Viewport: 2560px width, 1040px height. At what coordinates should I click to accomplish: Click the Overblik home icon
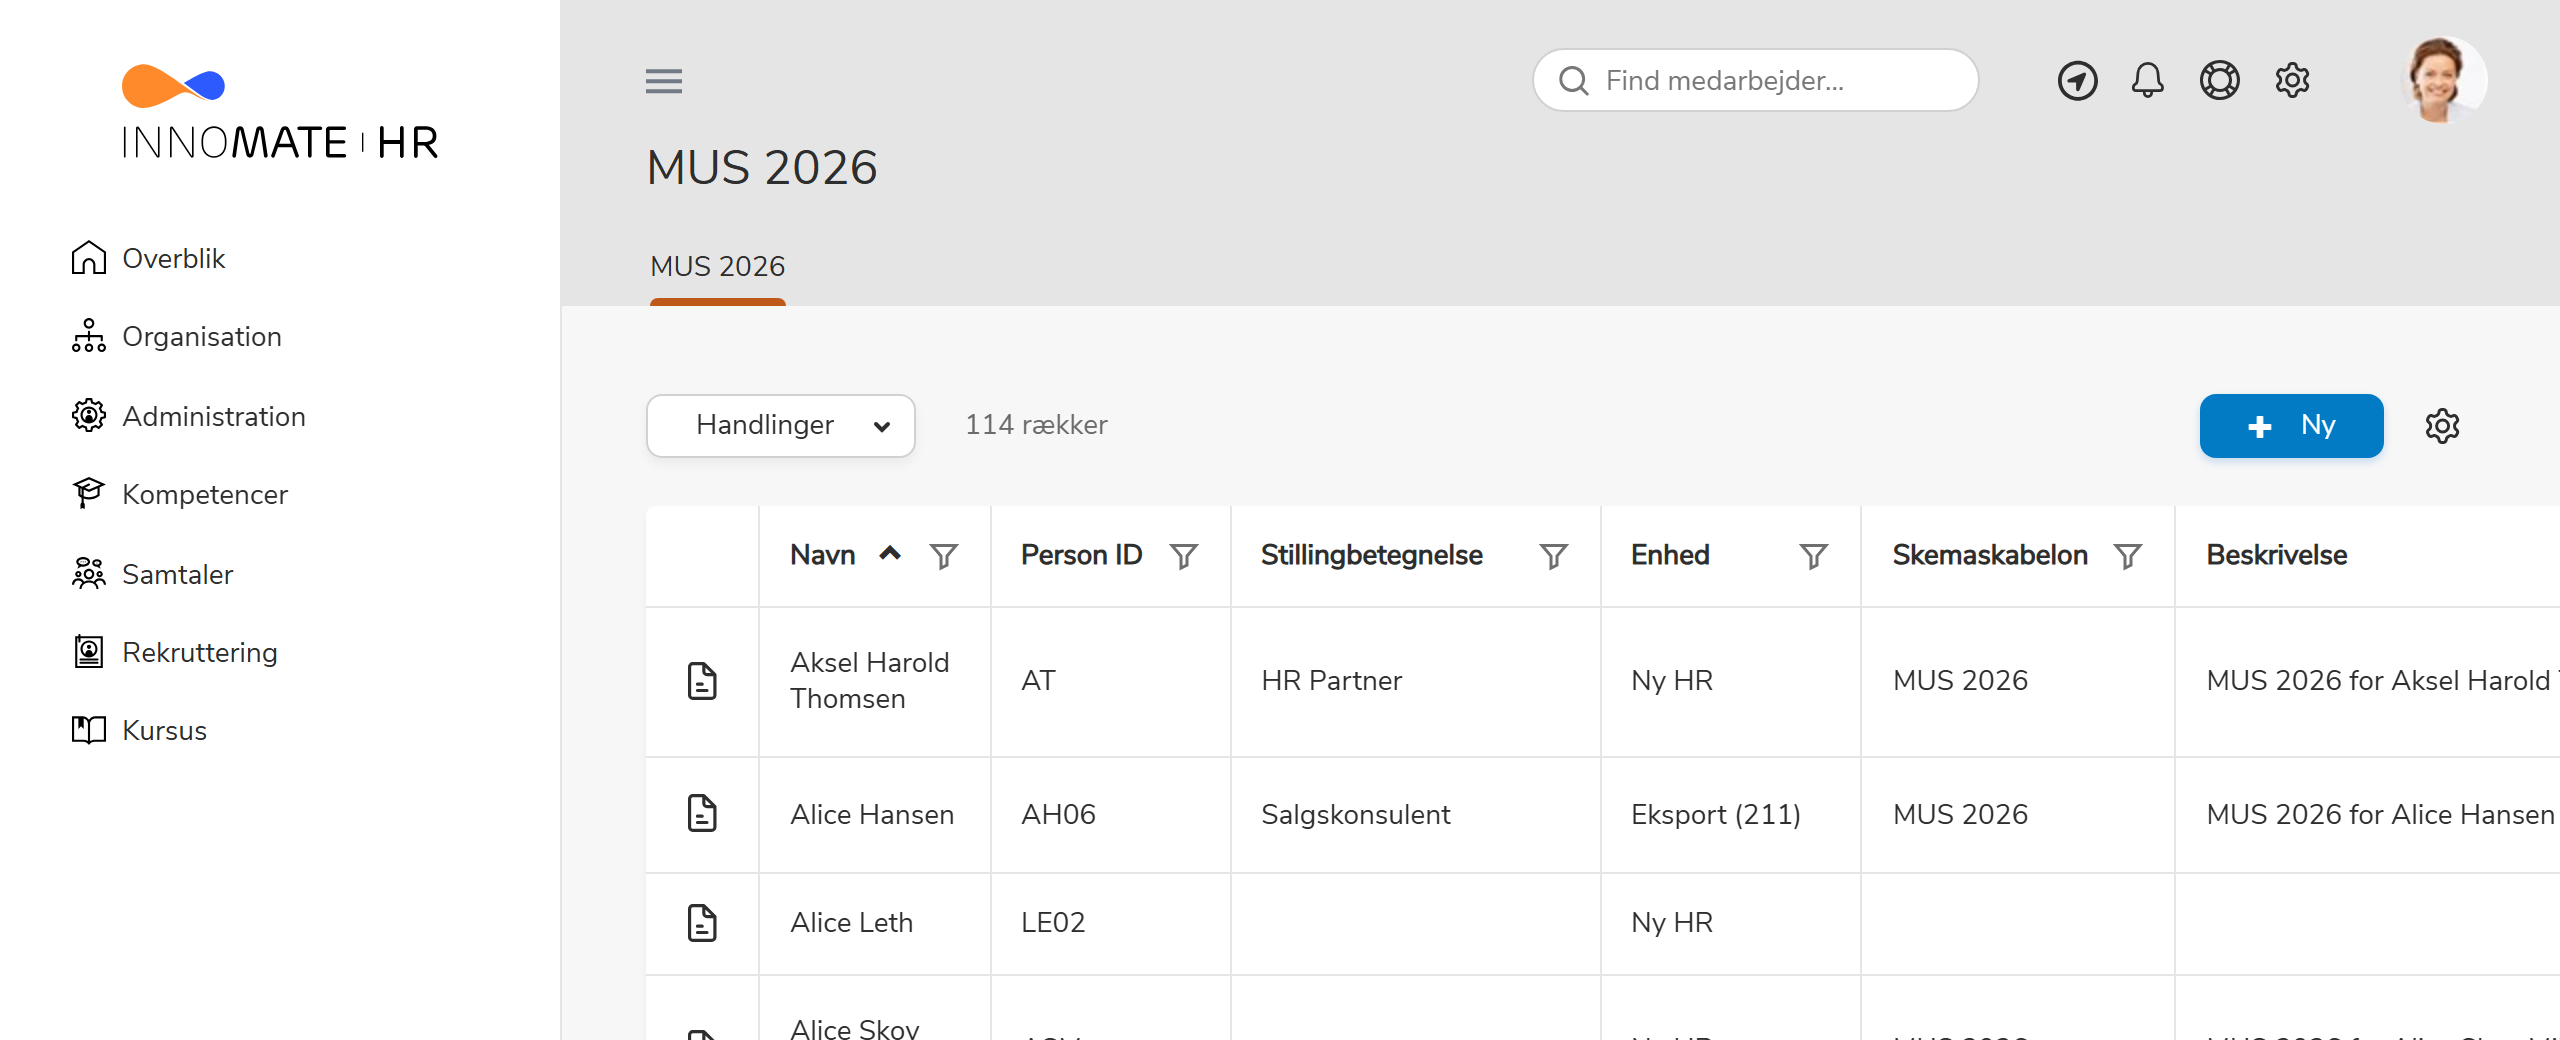(89, 258)
